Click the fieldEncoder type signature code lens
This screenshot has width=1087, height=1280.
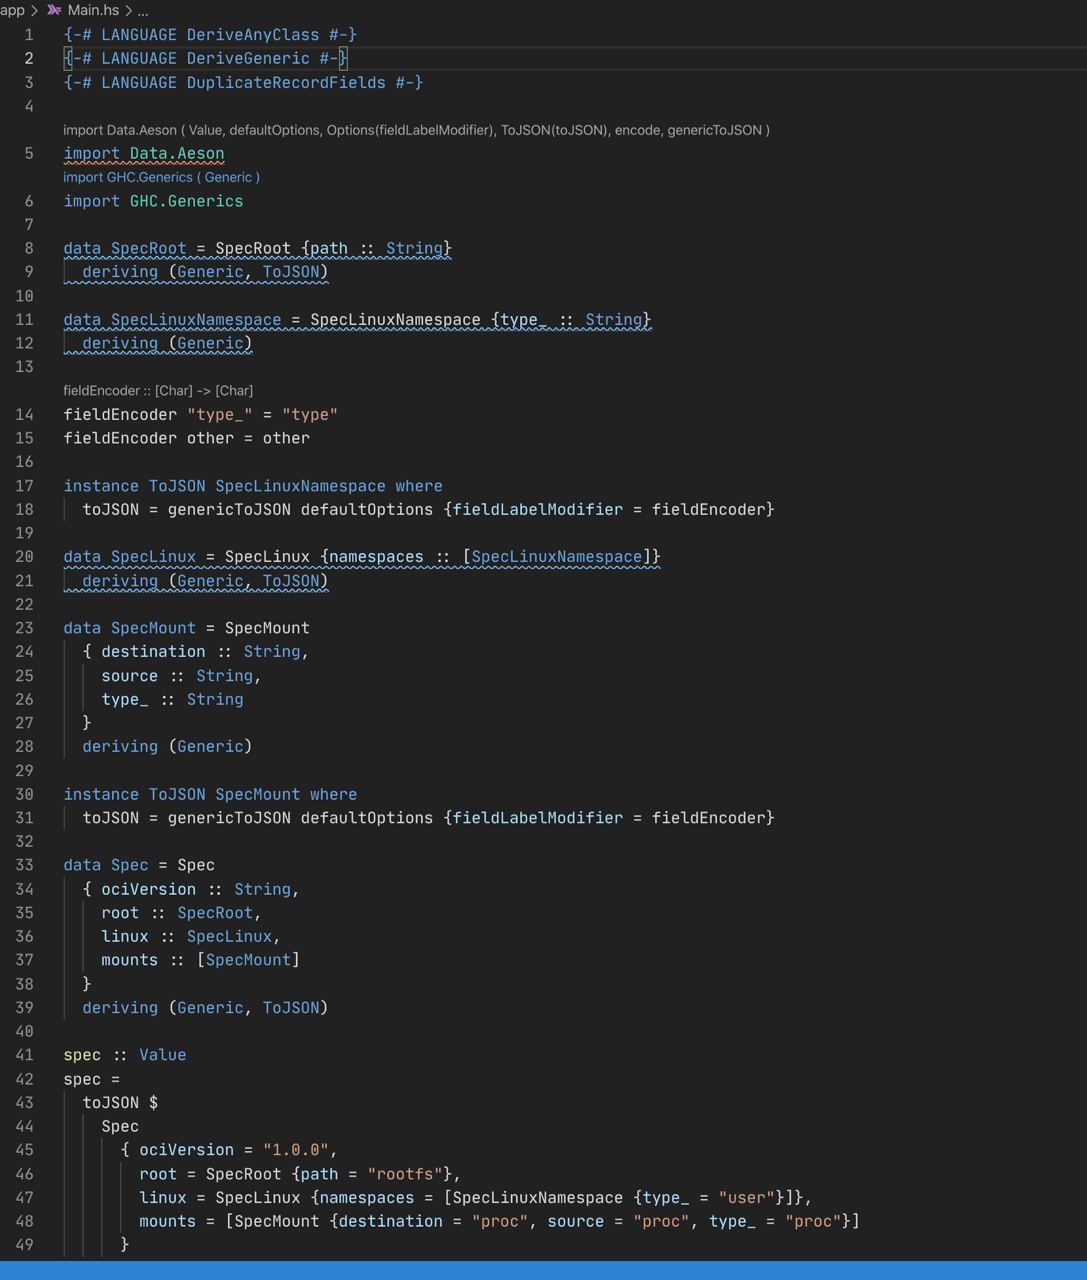tap(158, 391)
